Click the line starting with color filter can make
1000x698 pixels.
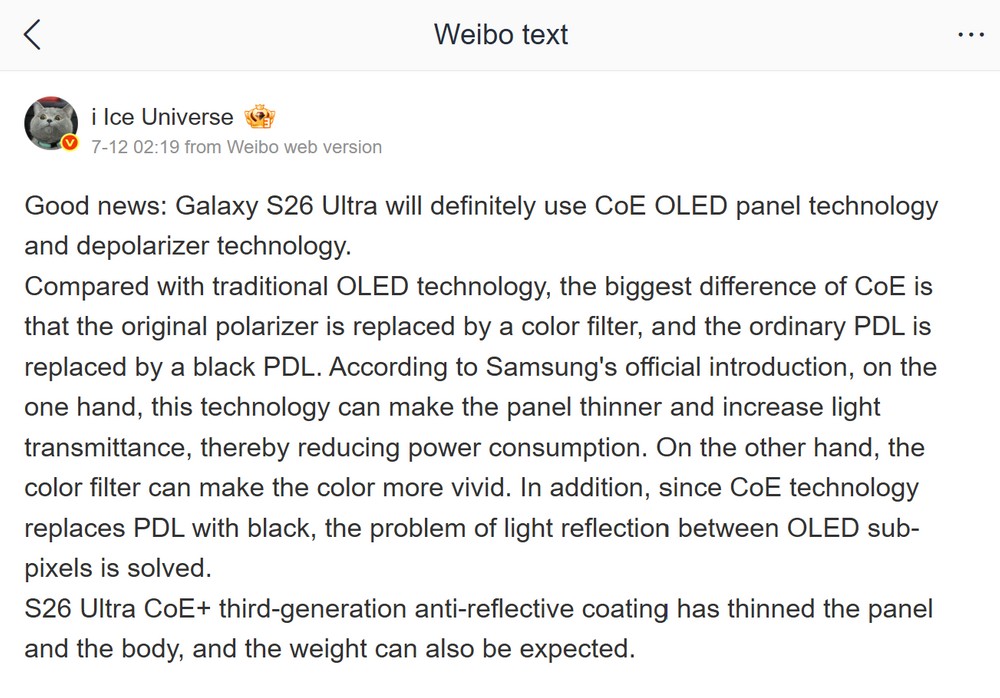472,487
